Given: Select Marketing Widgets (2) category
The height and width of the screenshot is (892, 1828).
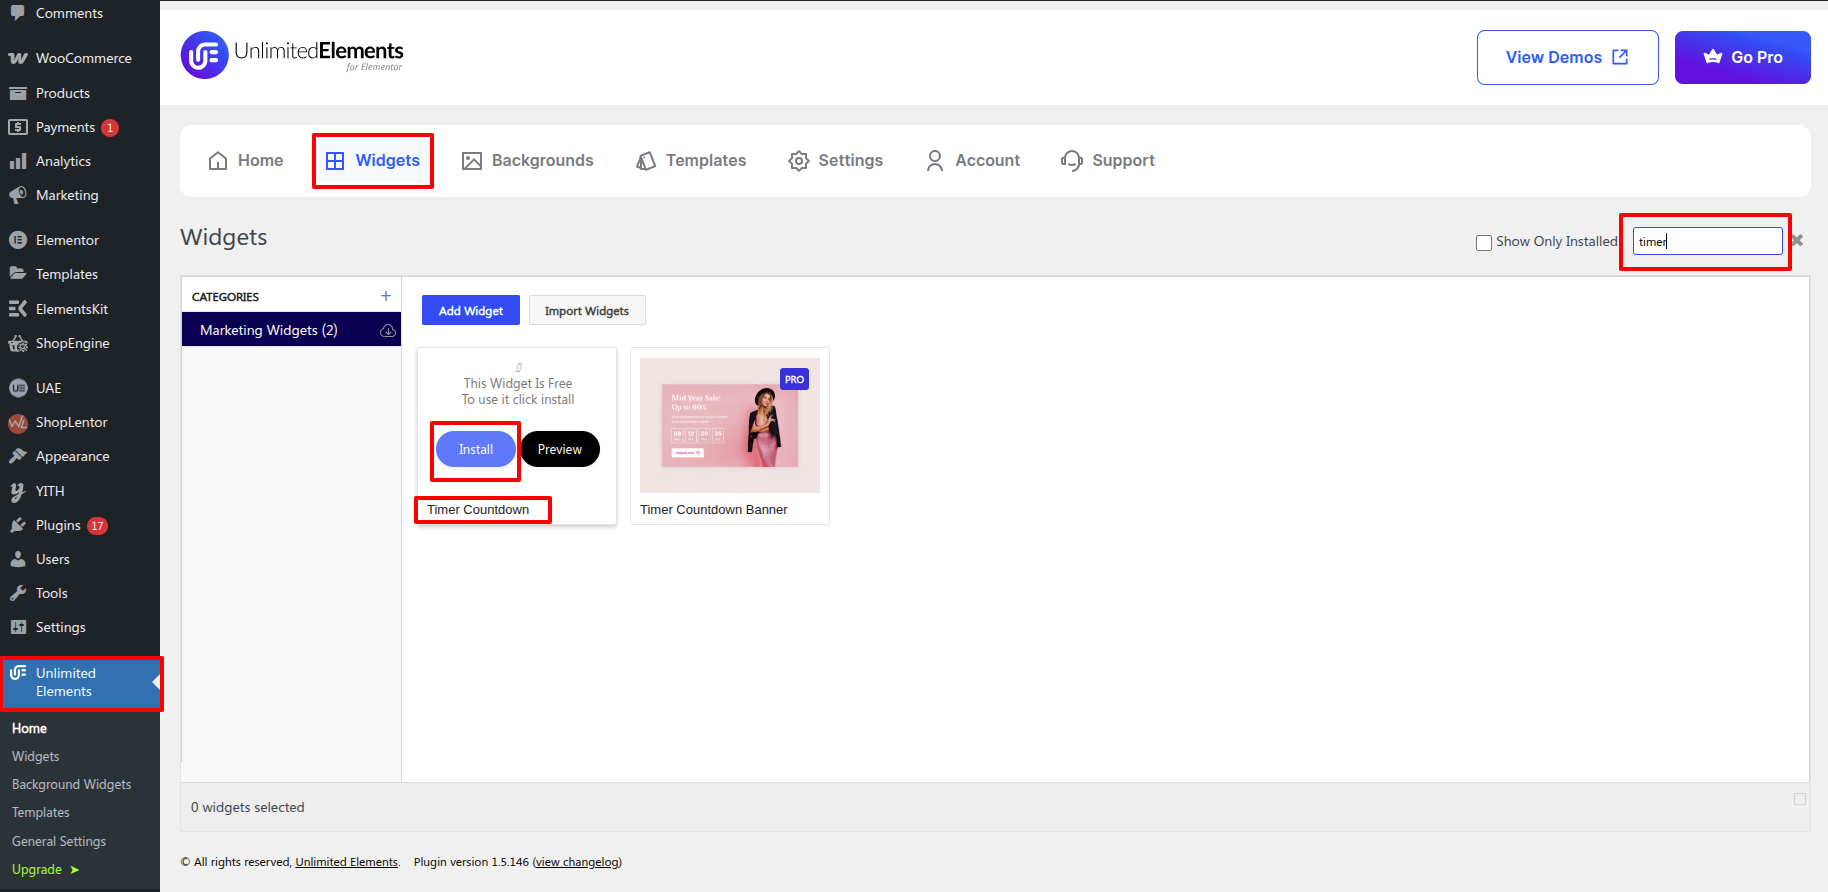Looking at the screenshot, I should tap(291, 330).
